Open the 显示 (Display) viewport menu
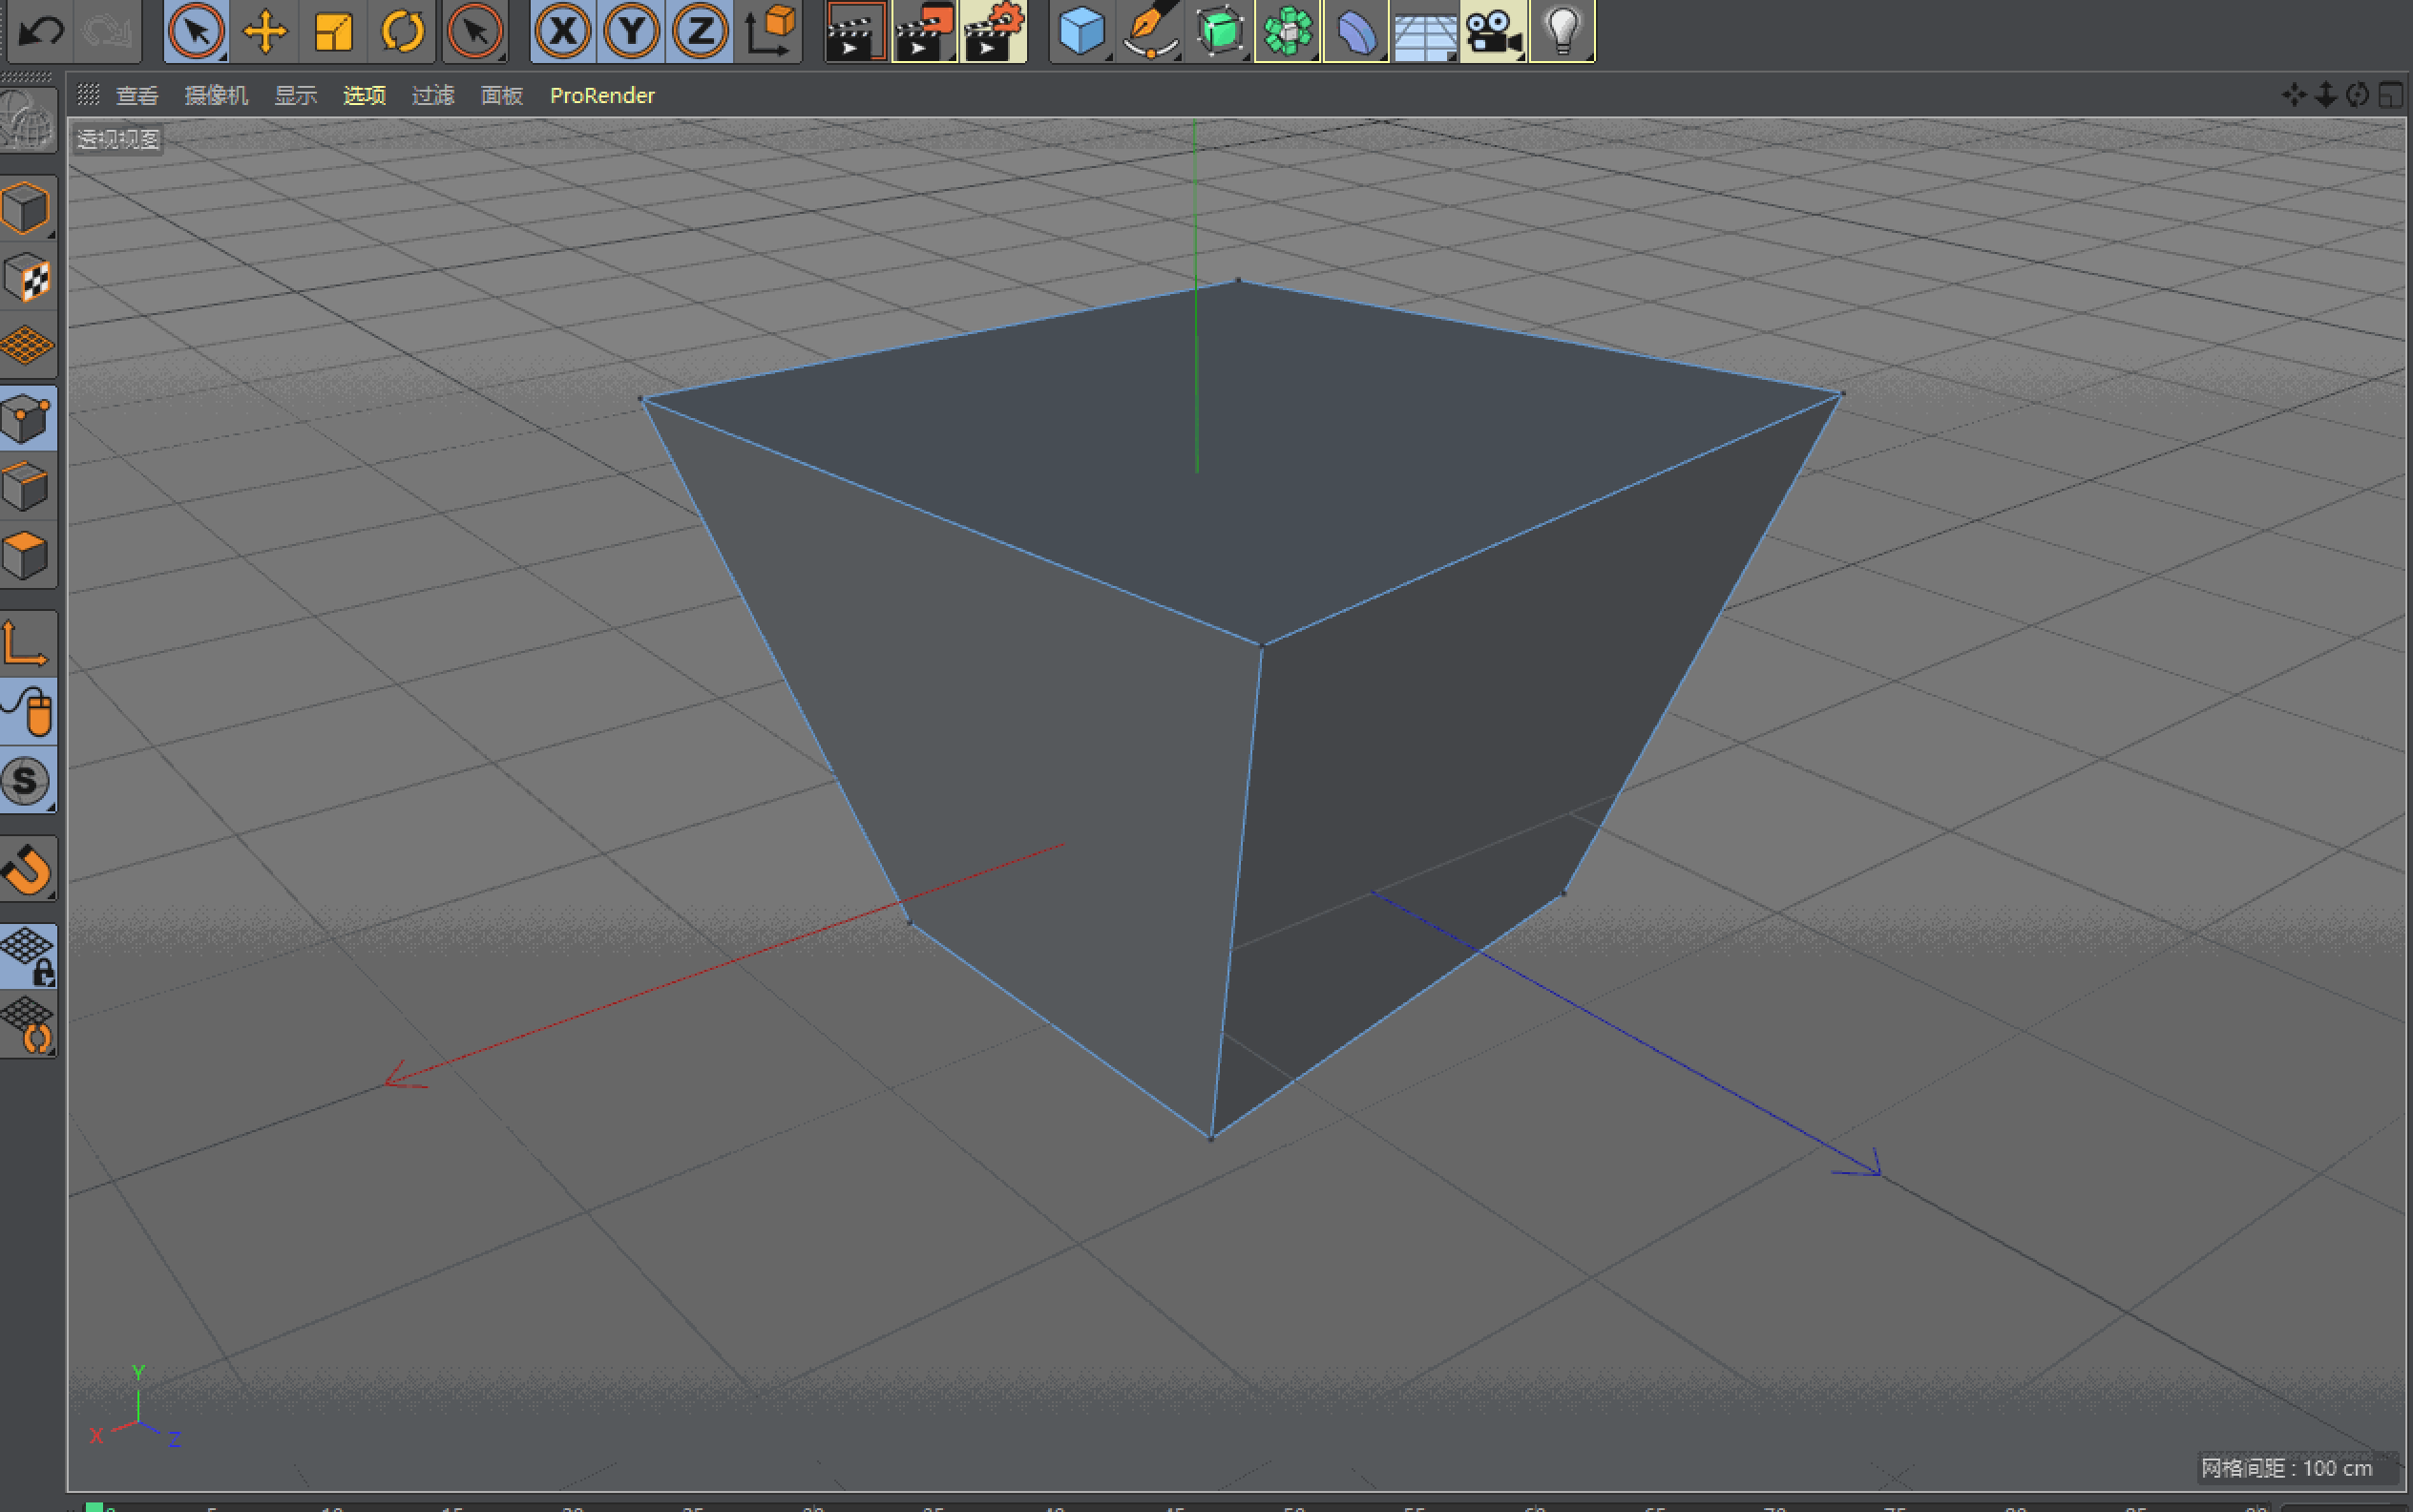 [x=296, y=95]
